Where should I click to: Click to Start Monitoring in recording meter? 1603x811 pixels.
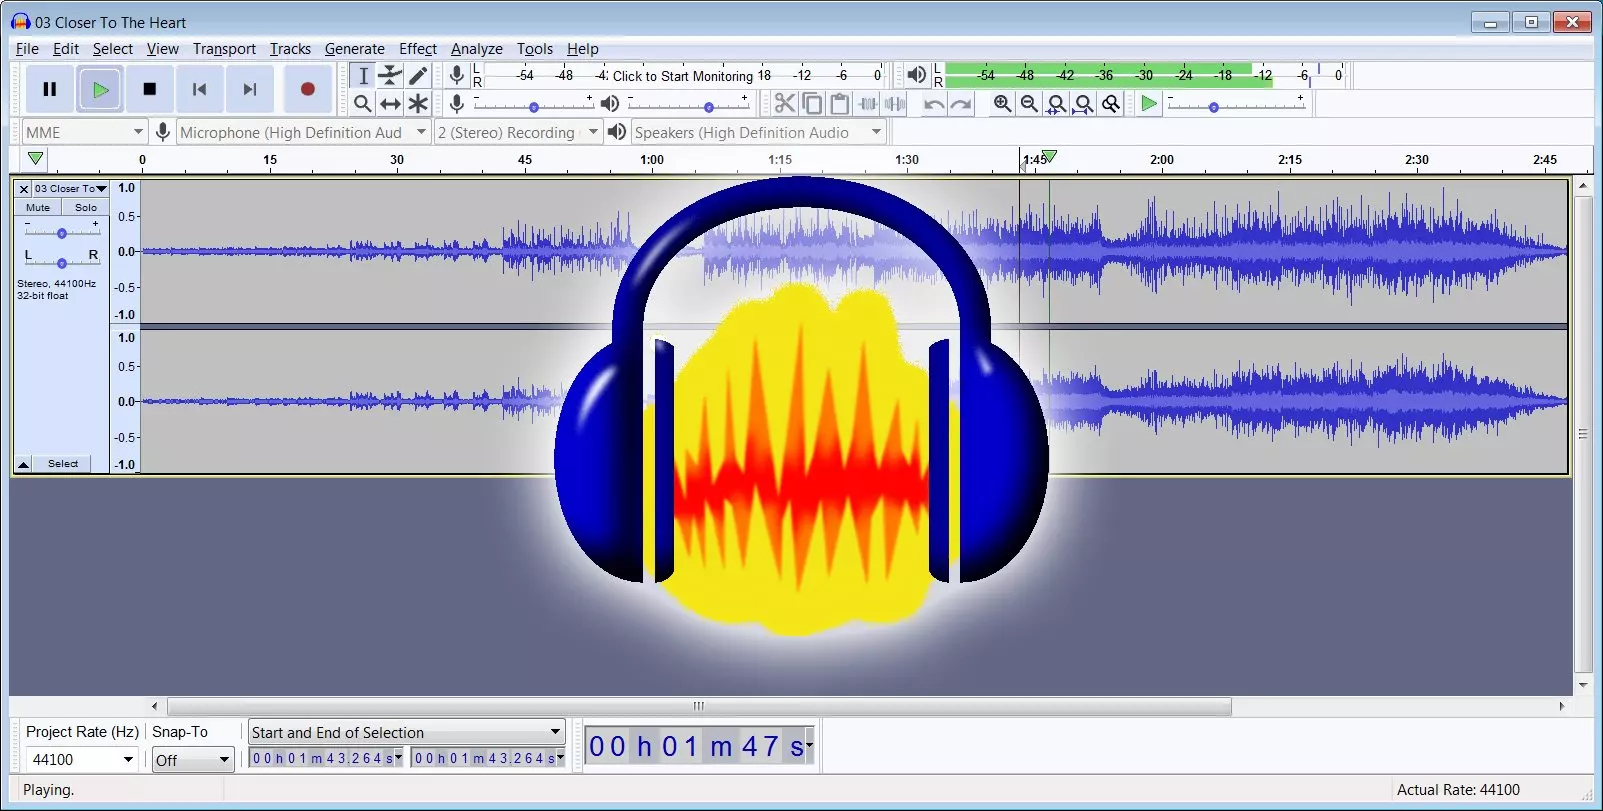tap(682, 76)
